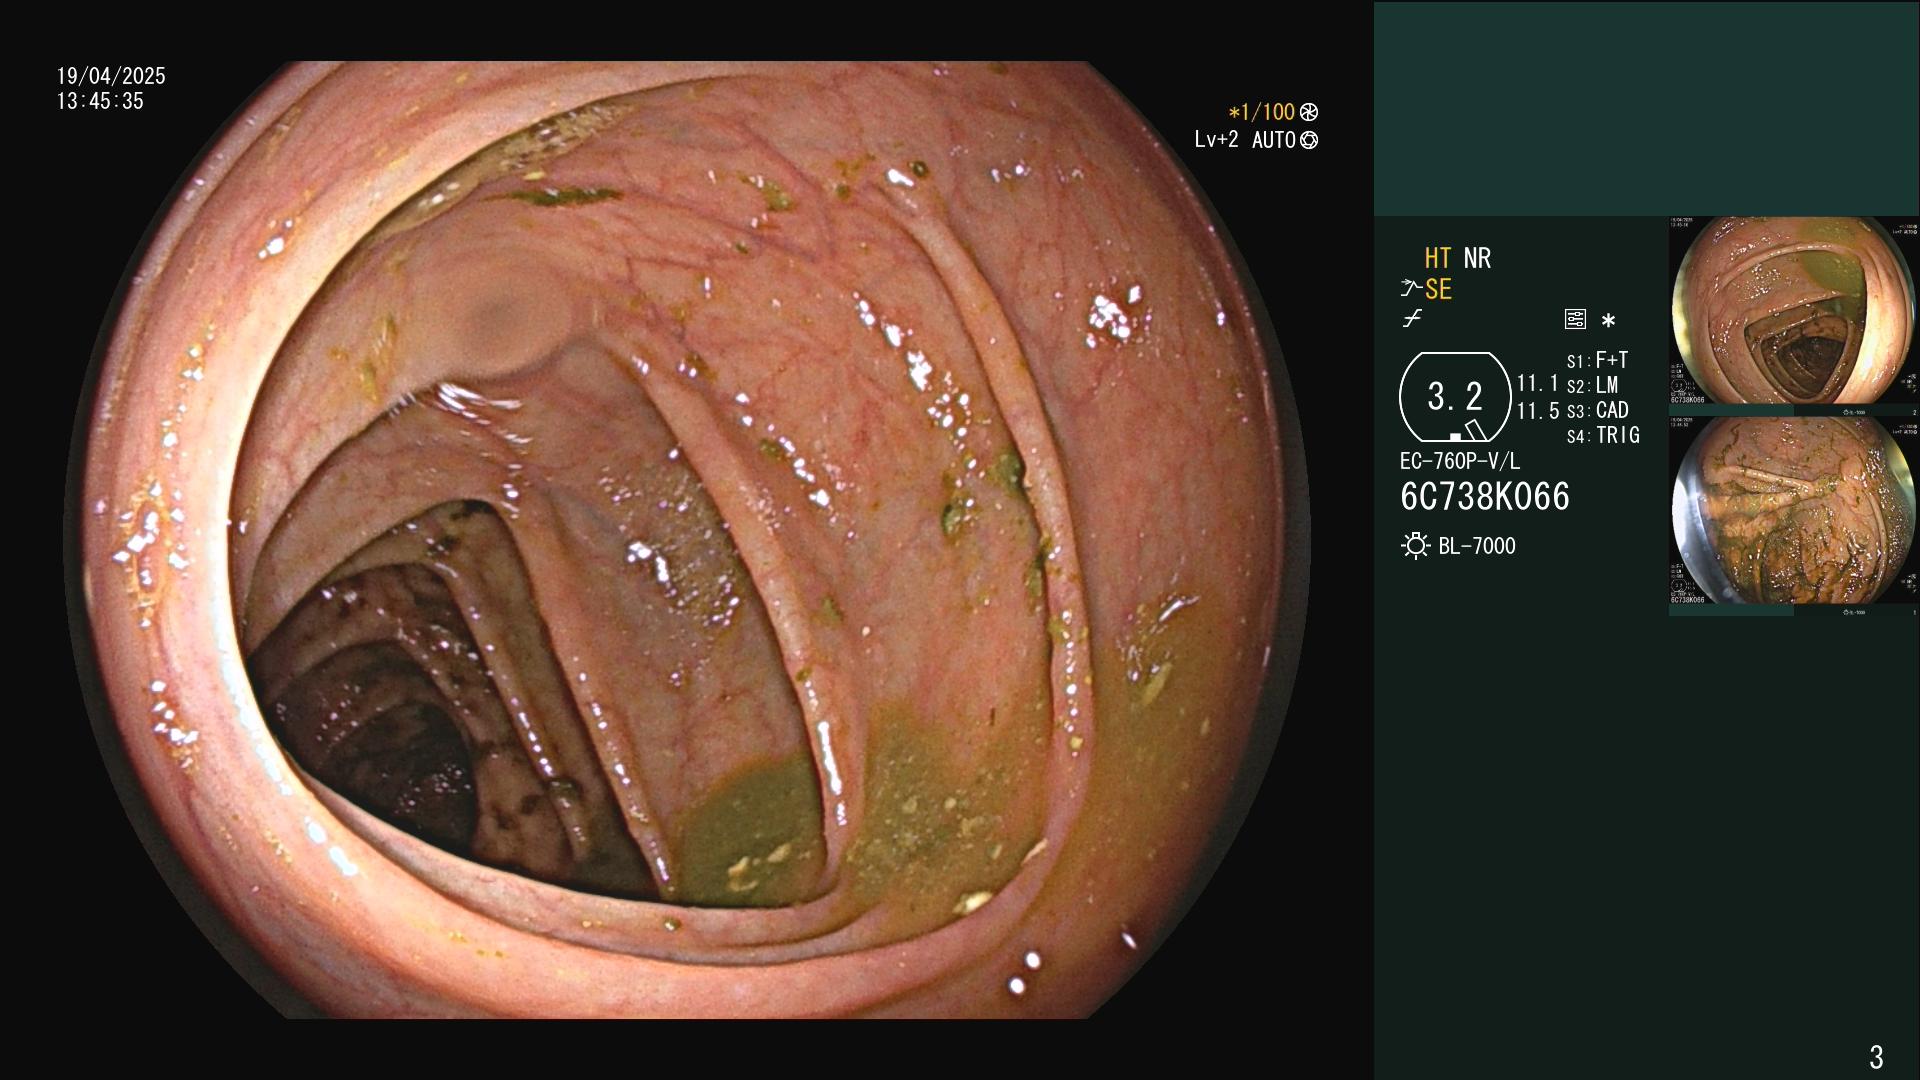Click the serial number 6C738K066
Image resolution: width=1920 pixels, height=1080 pixels.
pos(1485,496)
